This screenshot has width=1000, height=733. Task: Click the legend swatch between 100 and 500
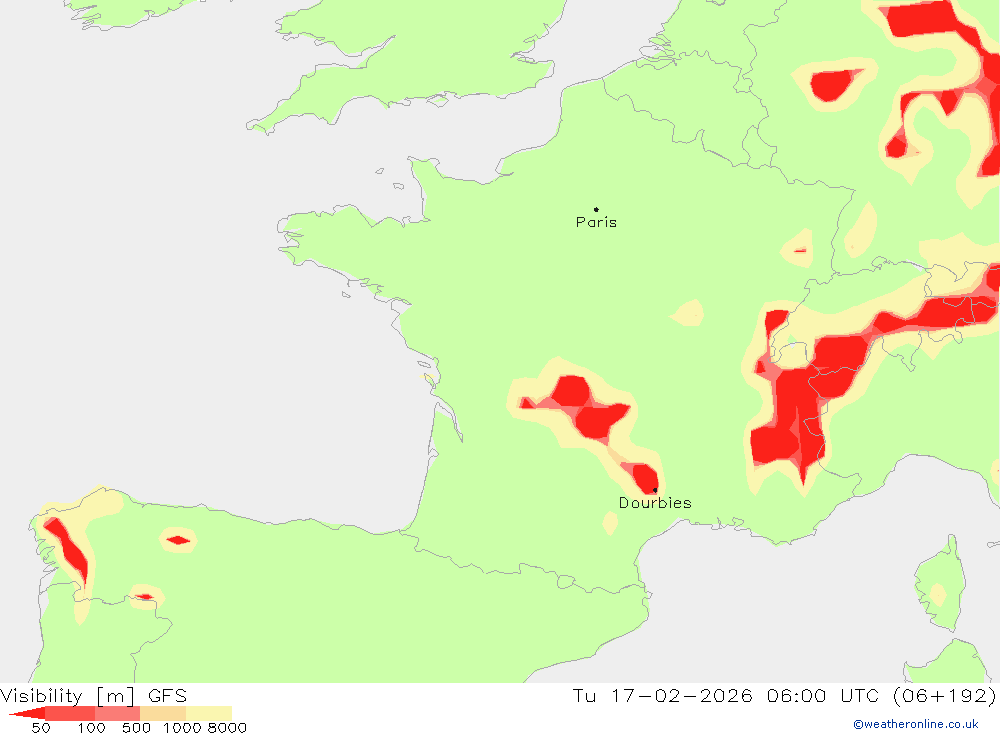tap(117, 713)
